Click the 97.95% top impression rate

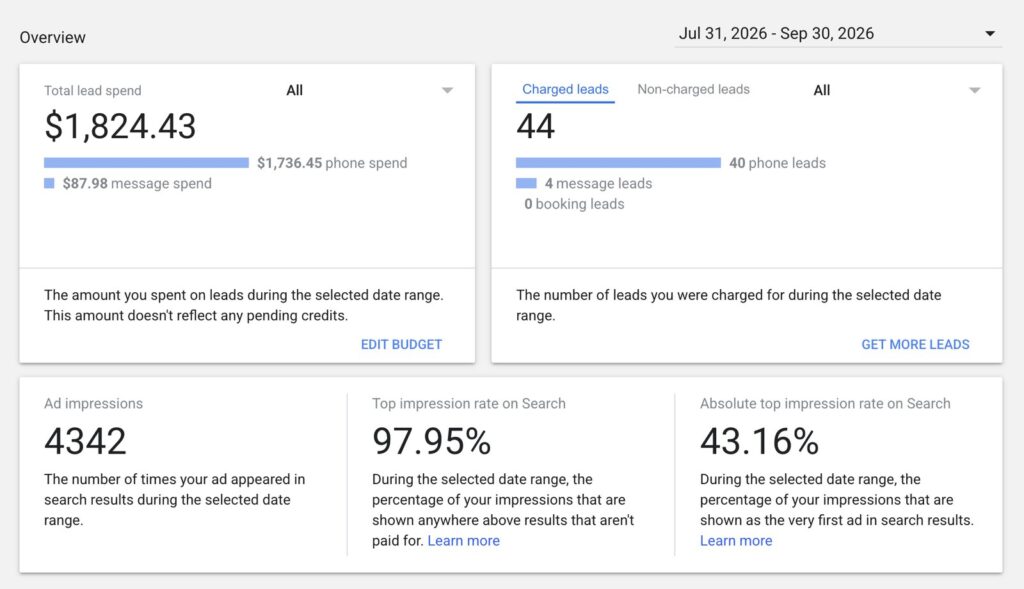(x=432, y=441)
